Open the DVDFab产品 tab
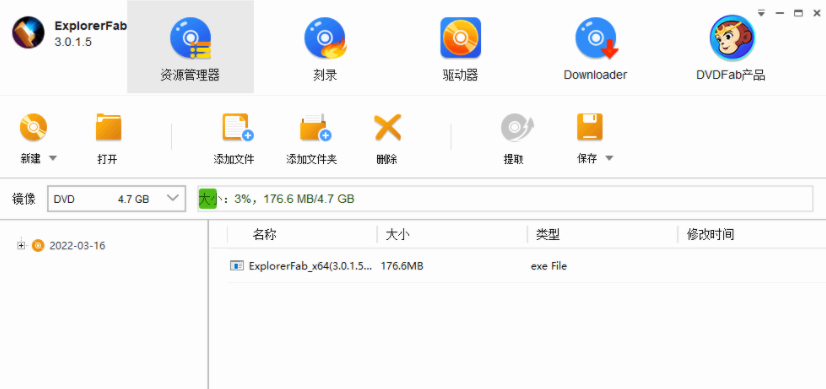 [x=731, y=47]
